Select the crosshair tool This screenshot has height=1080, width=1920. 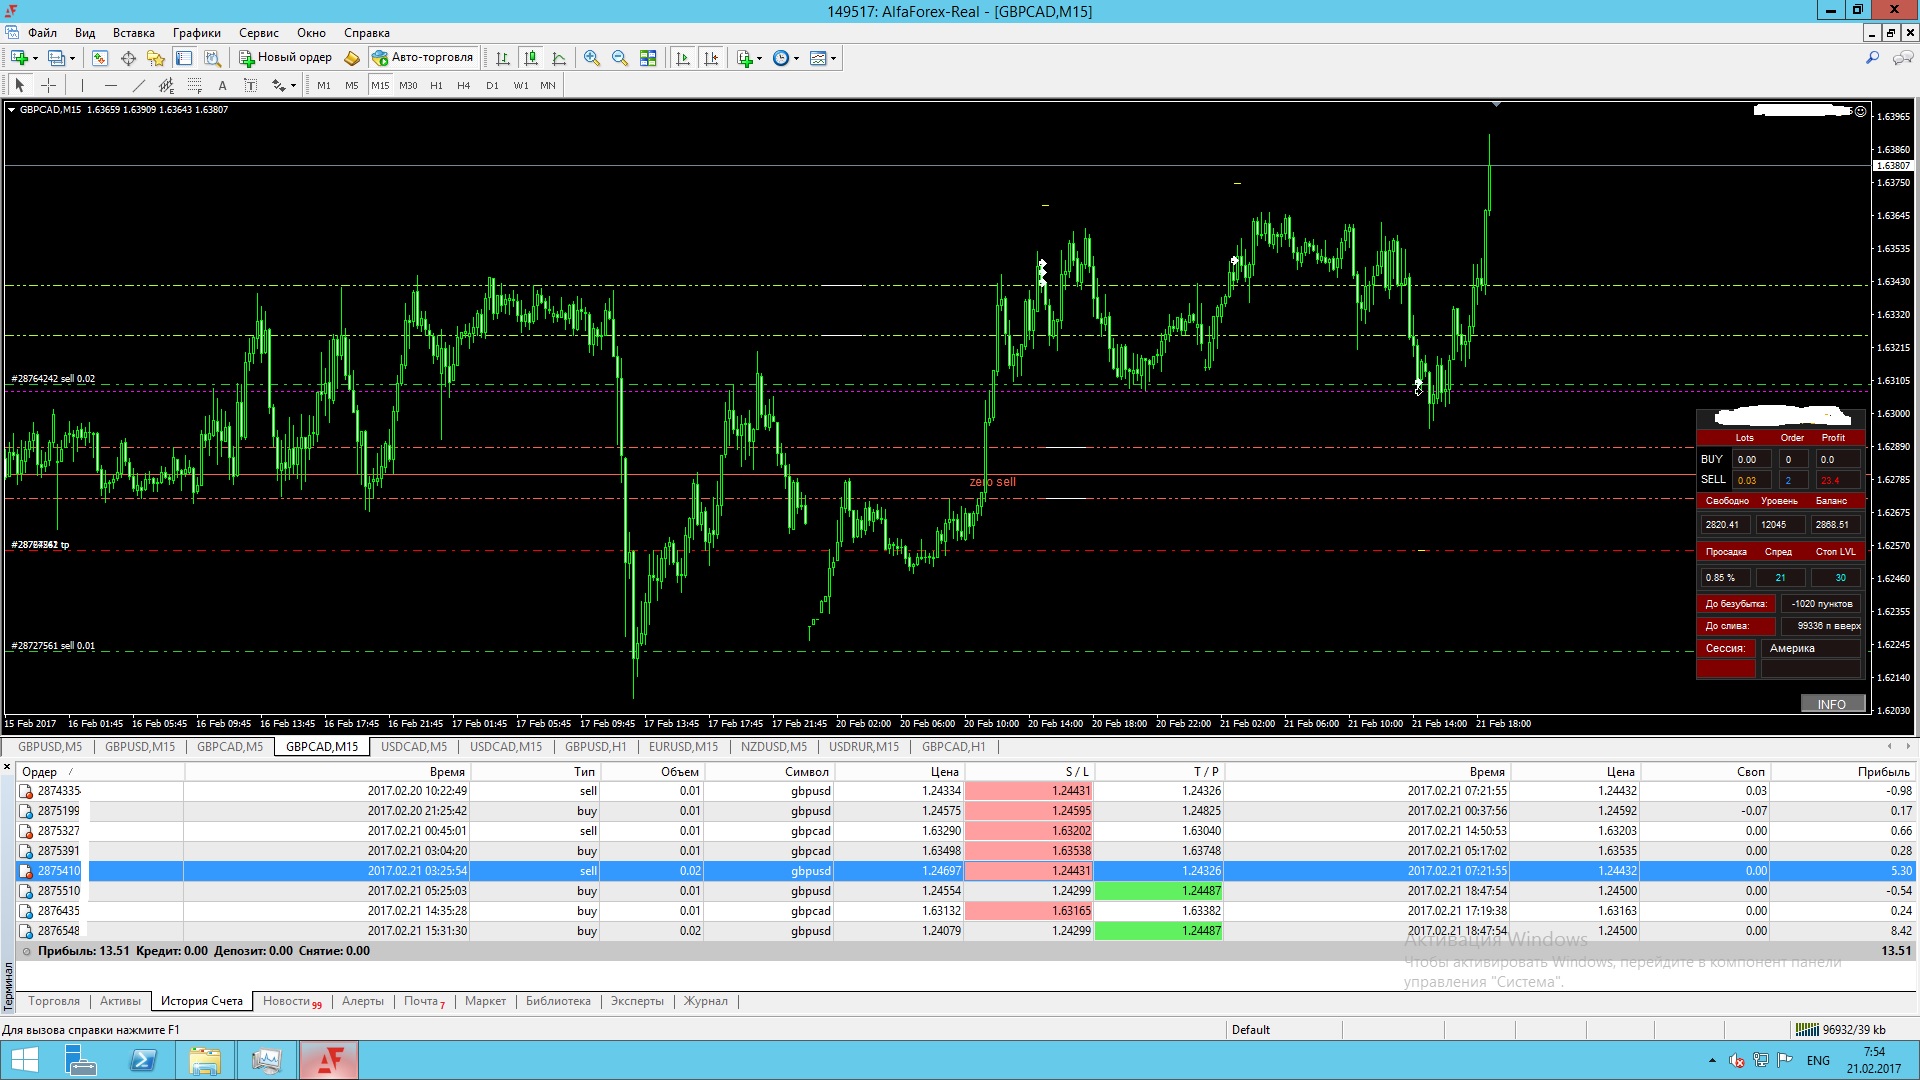pyautogui.click(x=48, y=85)
